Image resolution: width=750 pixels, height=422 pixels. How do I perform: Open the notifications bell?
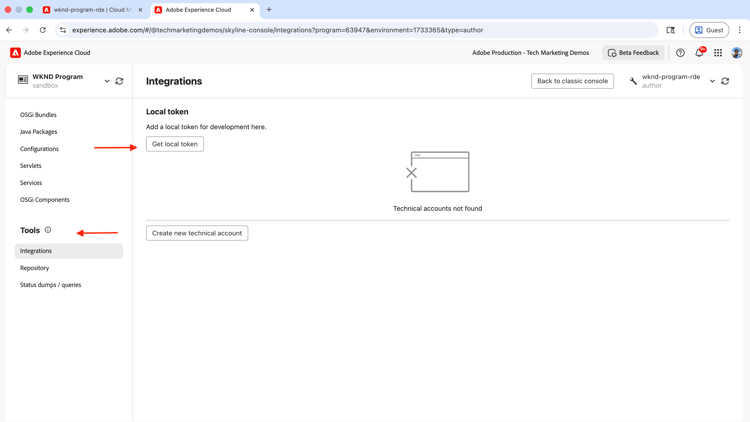[699, 53]
